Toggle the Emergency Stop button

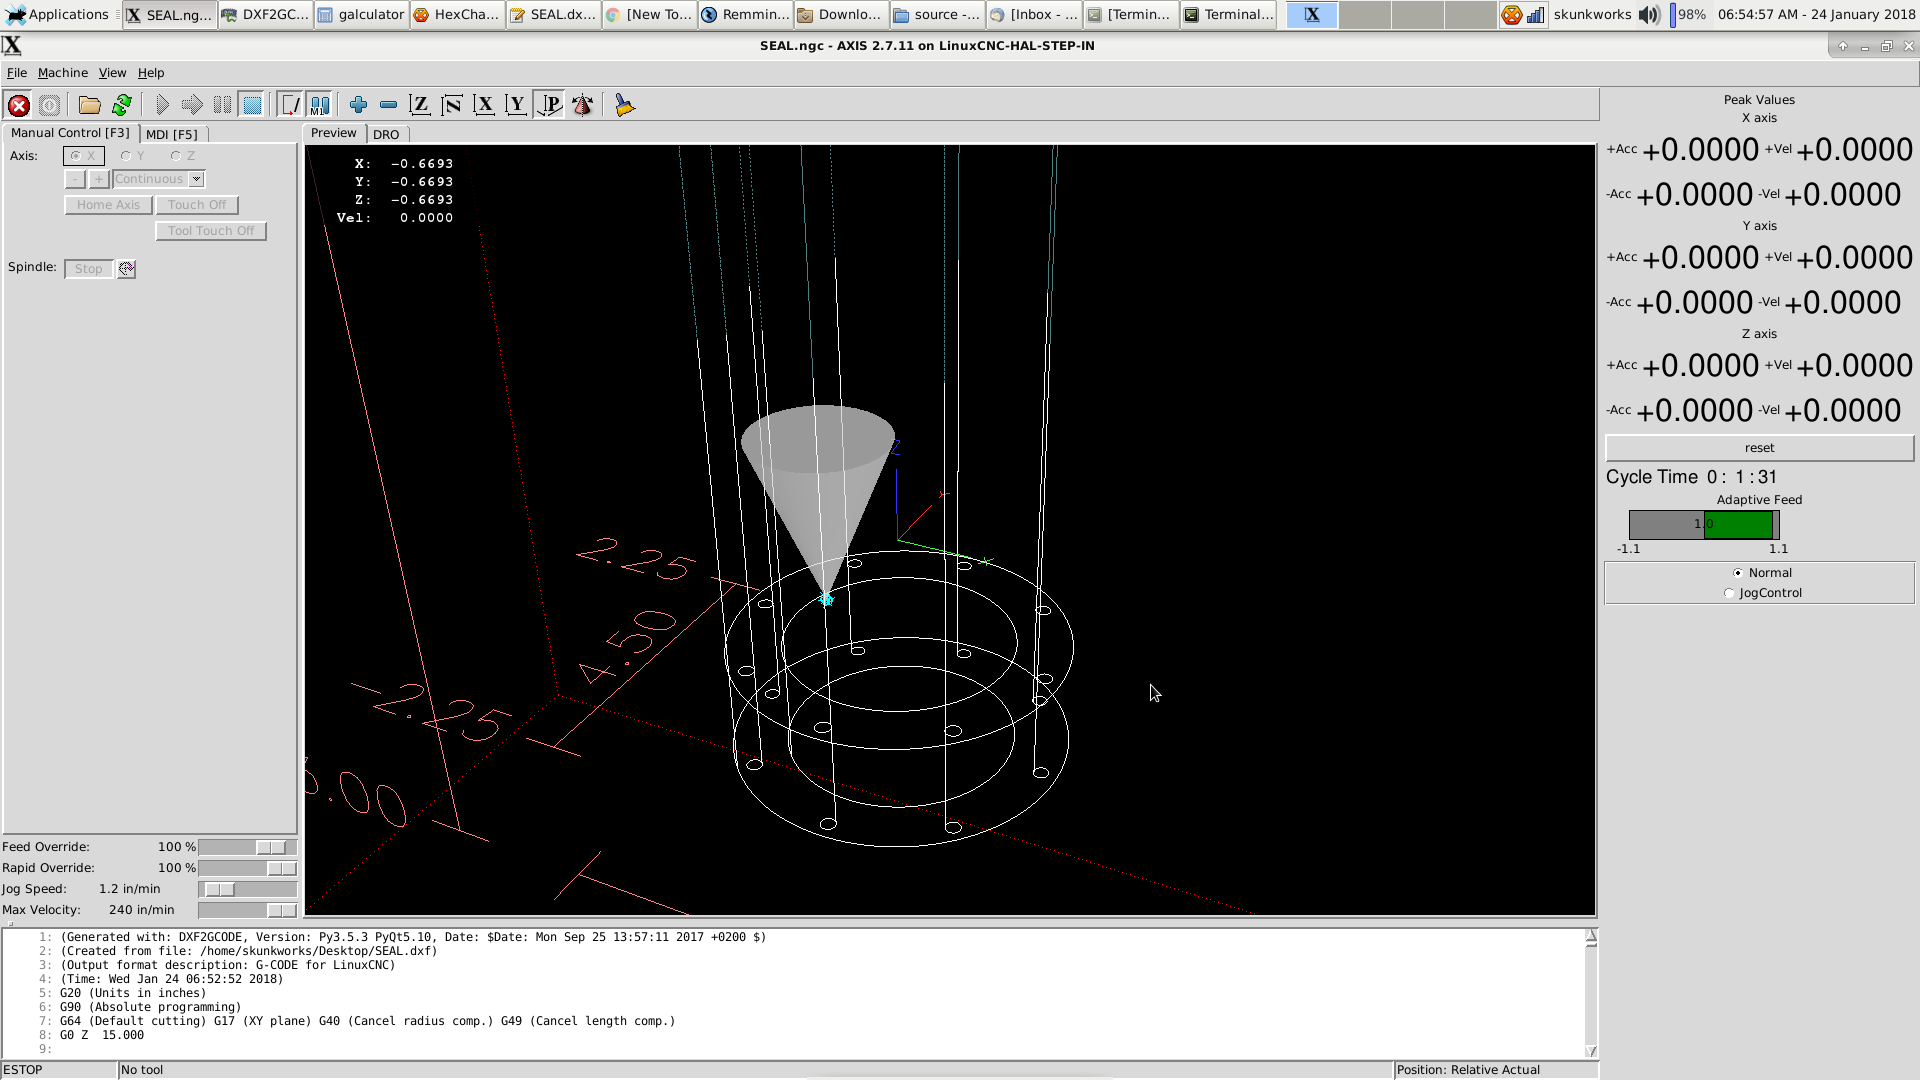[18, 105]
